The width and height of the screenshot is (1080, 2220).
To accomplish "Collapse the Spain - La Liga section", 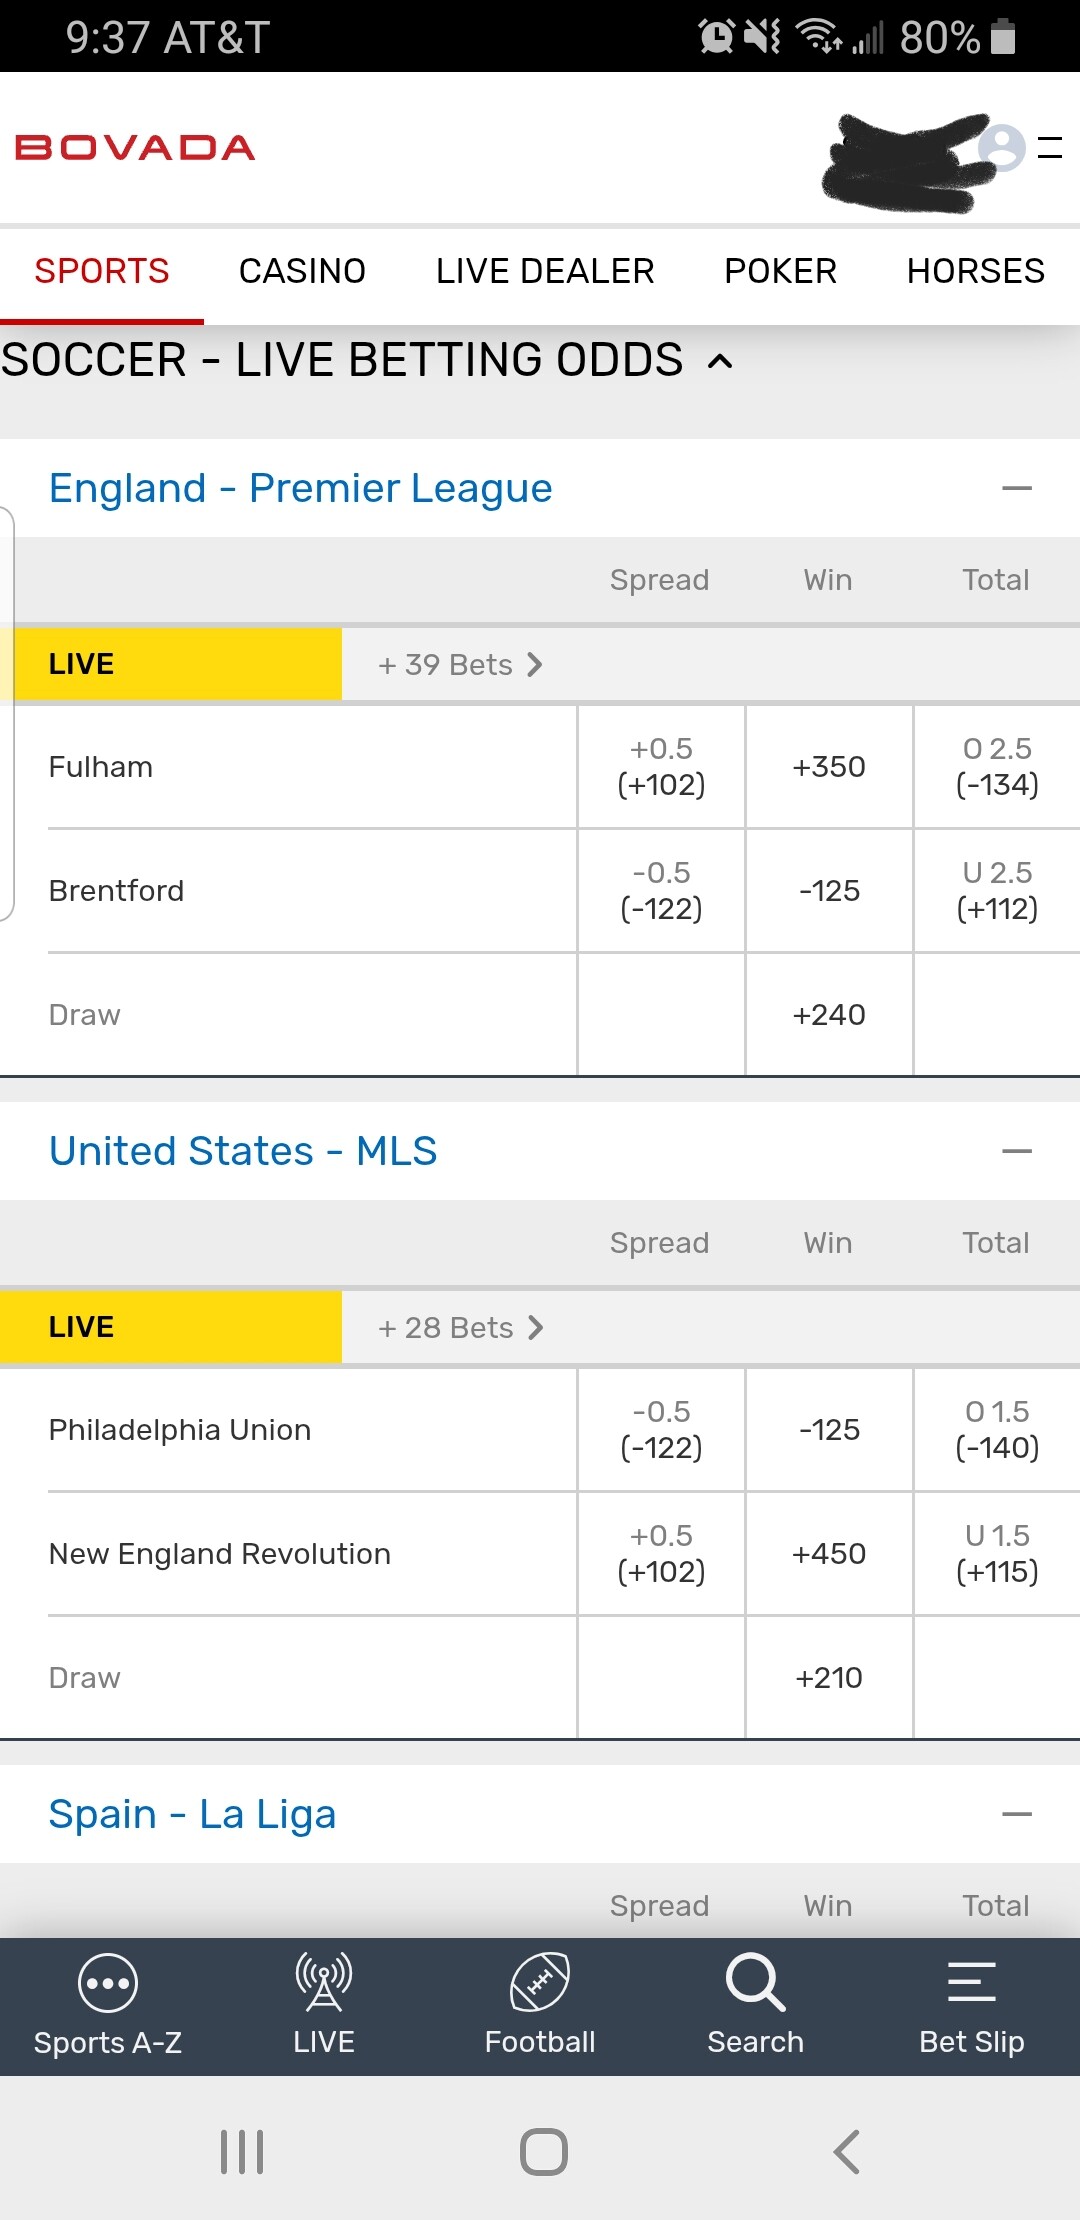I will click(1017, 1814).
